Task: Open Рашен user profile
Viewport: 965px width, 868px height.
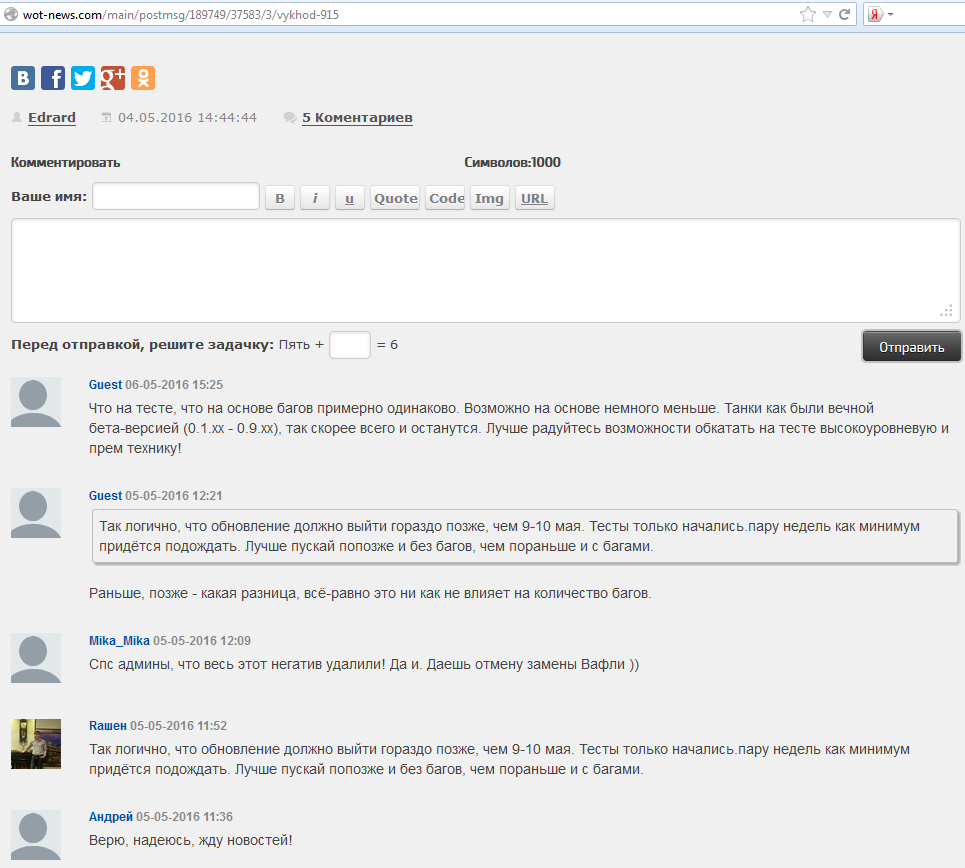Action: [x=108, y=726]
